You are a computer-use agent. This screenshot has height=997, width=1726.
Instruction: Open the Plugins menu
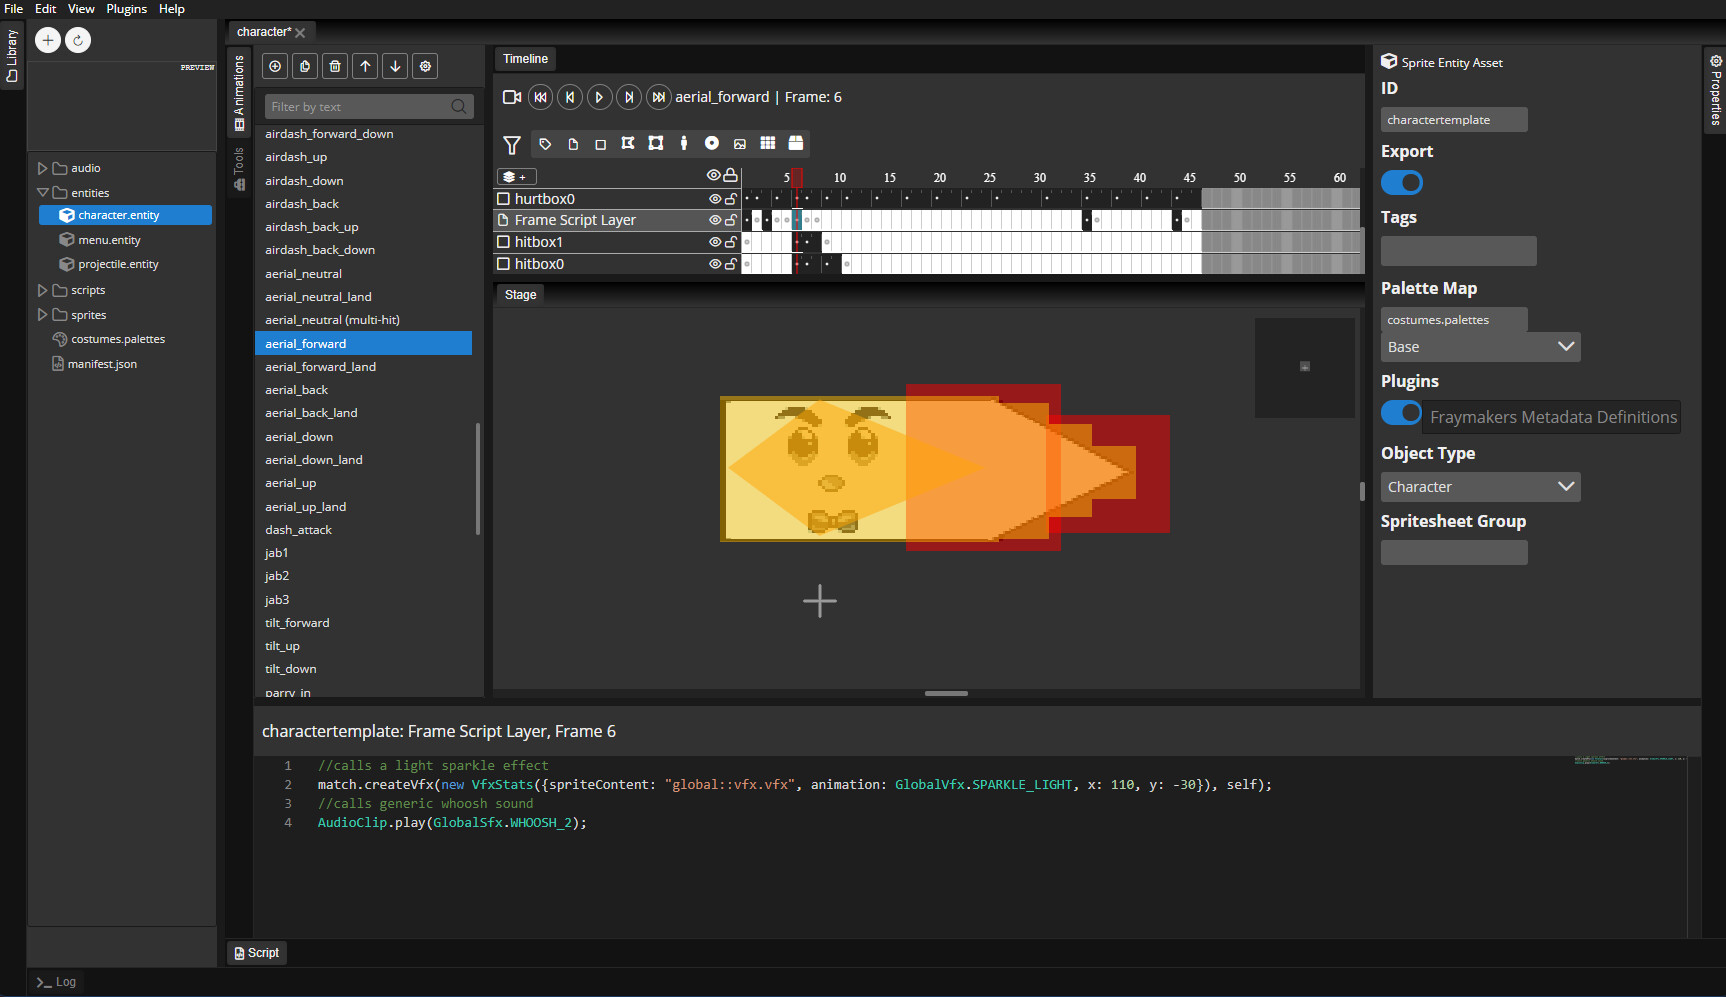tap(126, 8)
